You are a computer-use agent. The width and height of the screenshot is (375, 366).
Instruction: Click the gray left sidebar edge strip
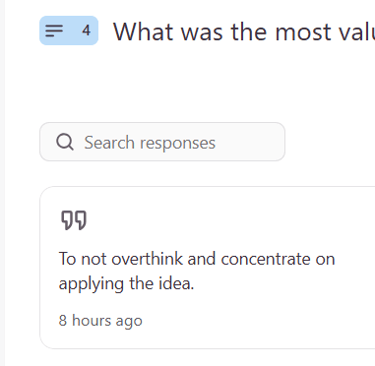(x=2, y=183)
